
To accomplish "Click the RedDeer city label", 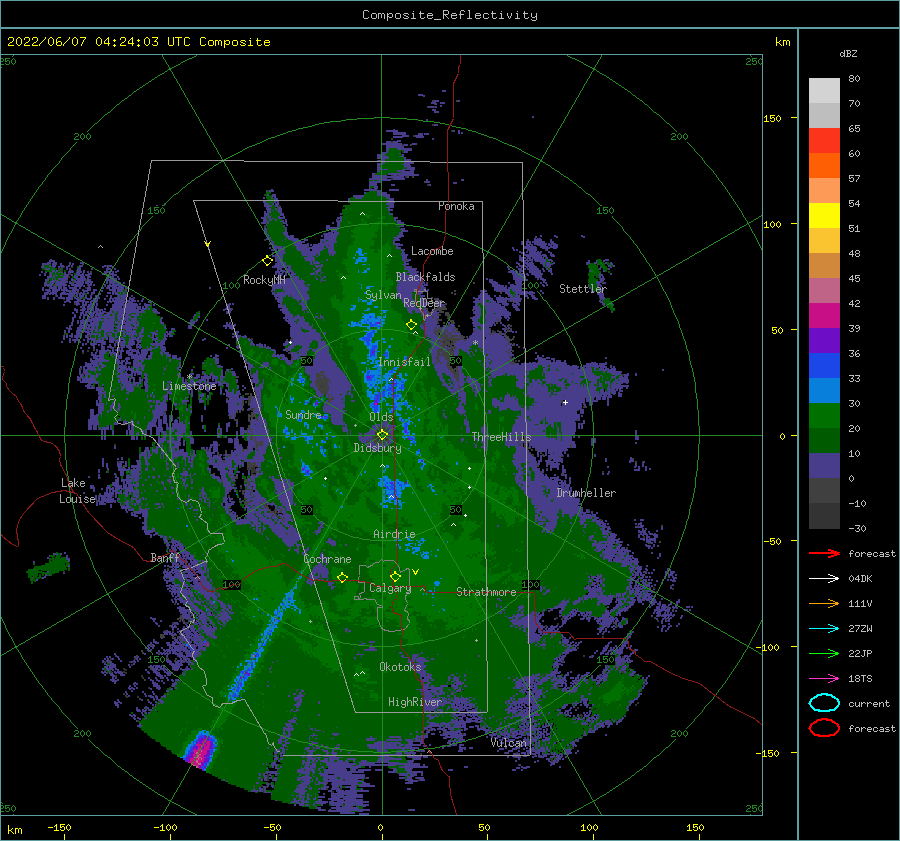I will click(x=424, y=303).
